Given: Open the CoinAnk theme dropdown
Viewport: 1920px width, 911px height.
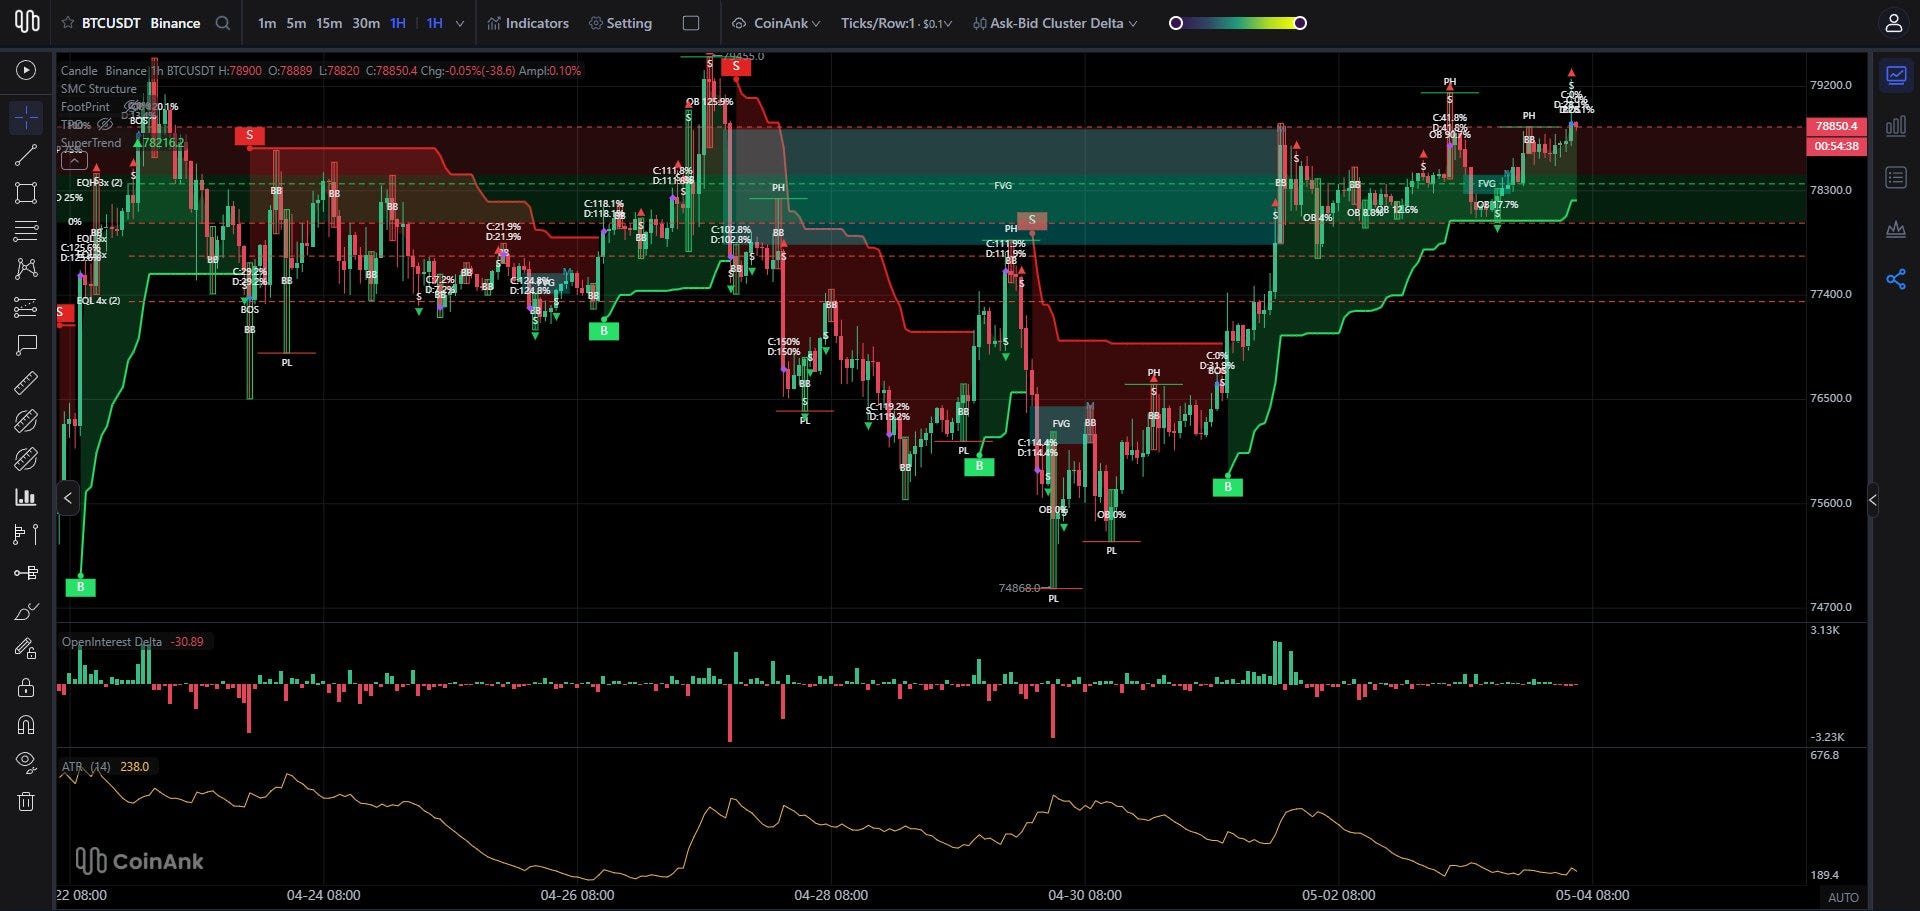Looking at the screenshot, I should point(776,23).
